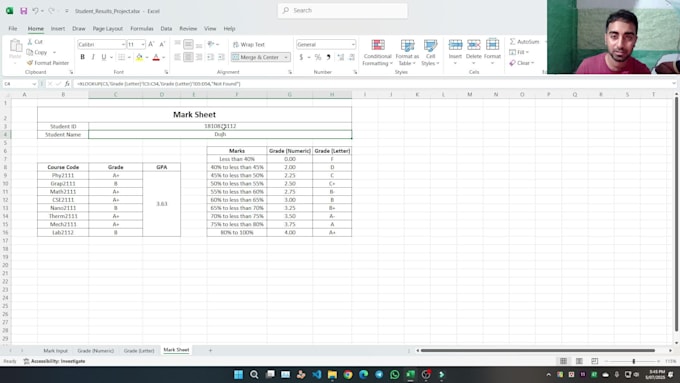Toggle Merge & Center
680x383 pixels.
tap(256, 57)
